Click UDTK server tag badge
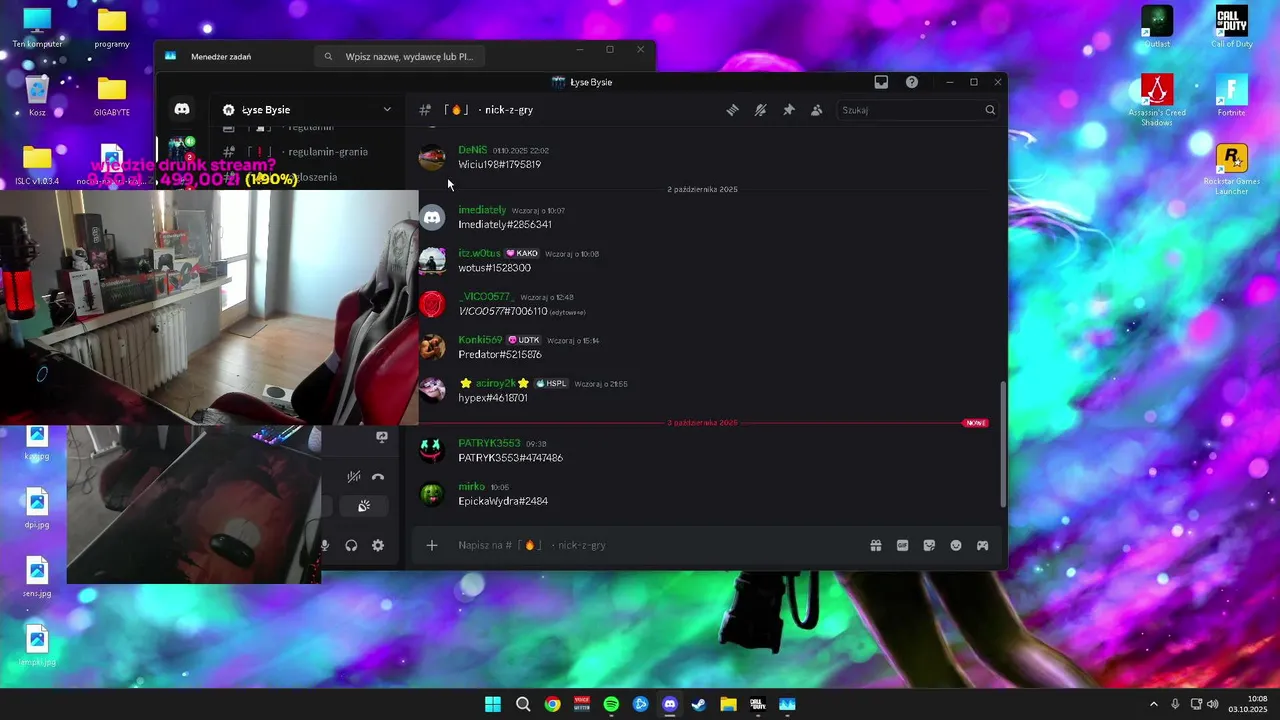The height and width of the screenshot is (720, 1280). (524, 340)
